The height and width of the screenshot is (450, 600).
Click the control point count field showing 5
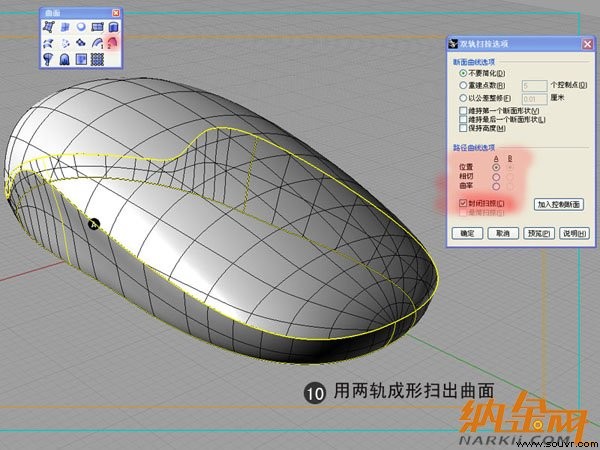point(534,86)
